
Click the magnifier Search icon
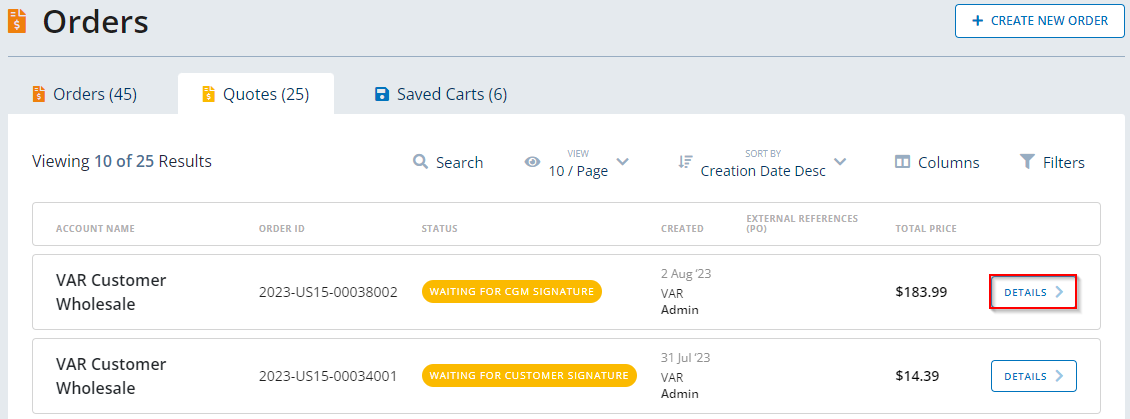(421, 162)
